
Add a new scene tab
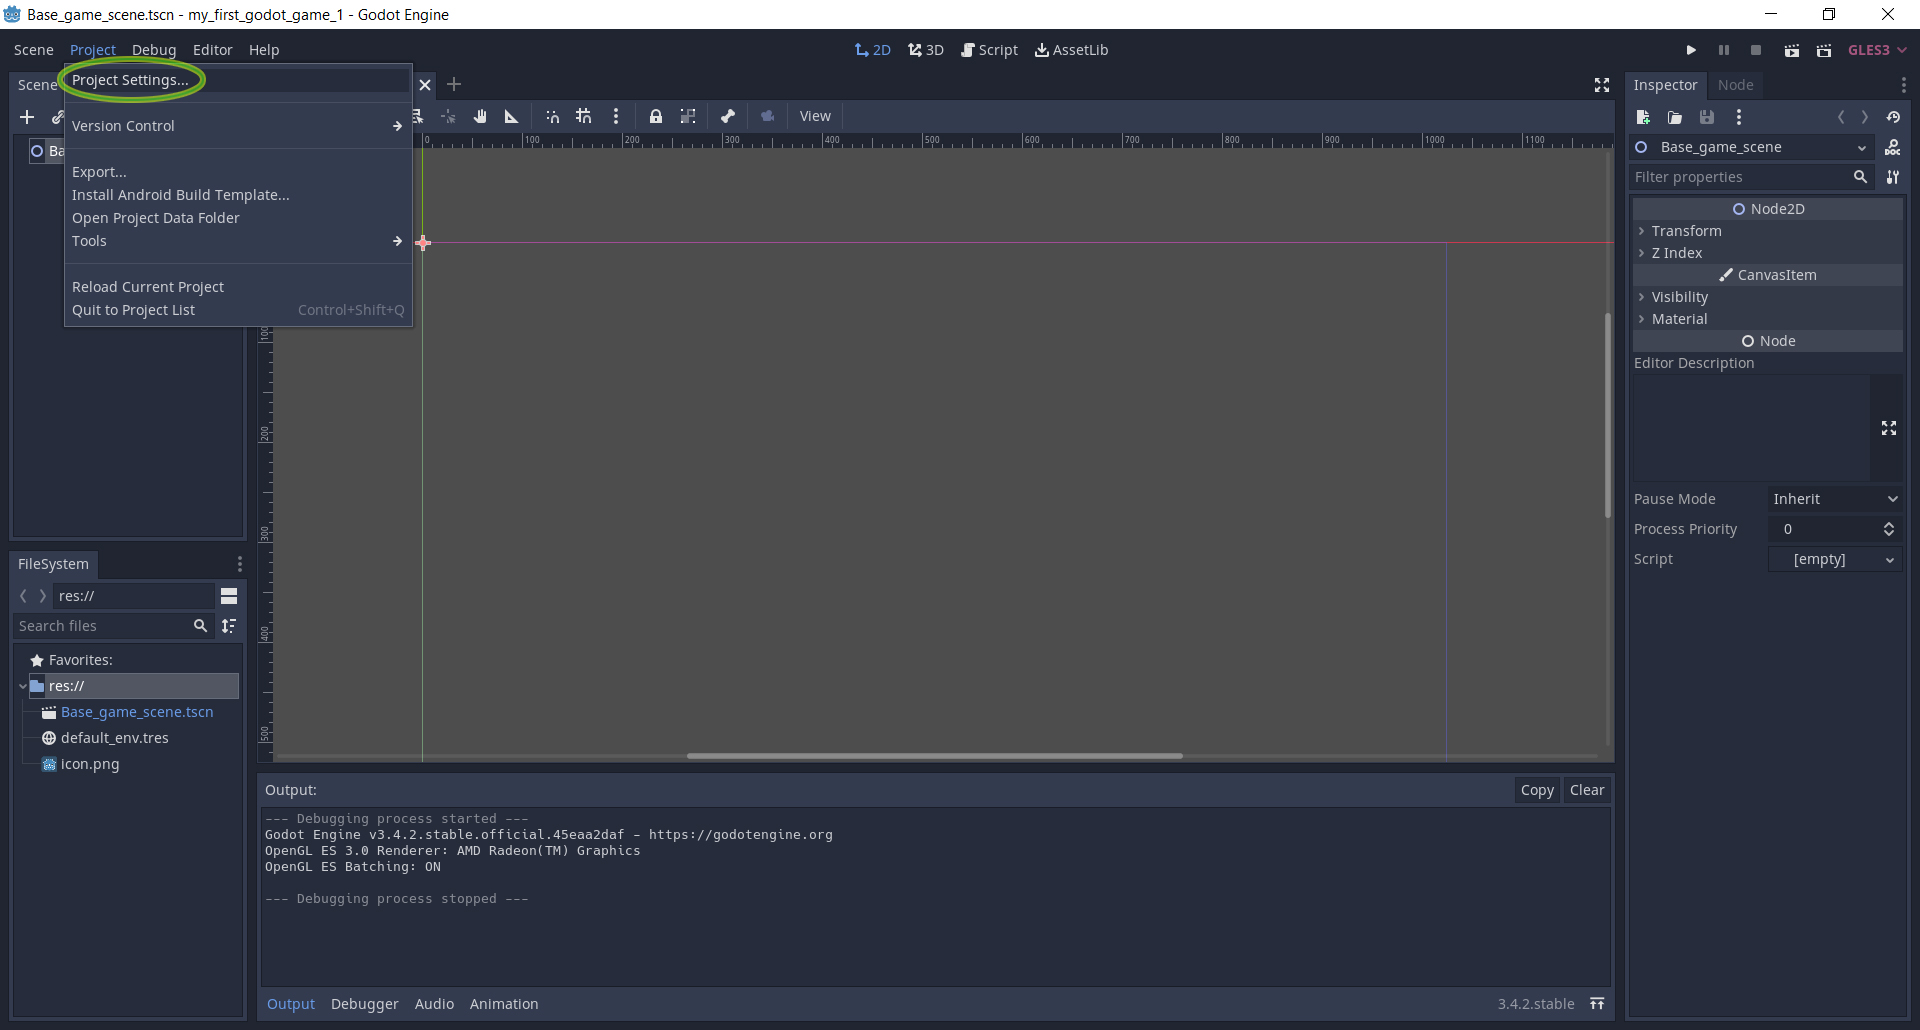pos(454,84)
